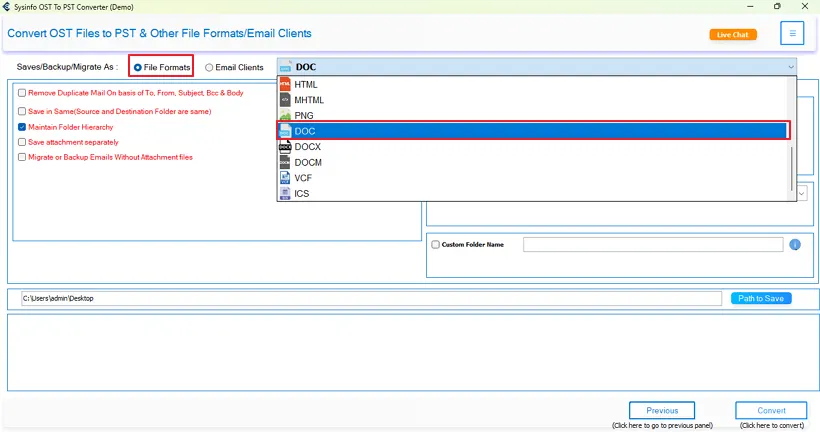Go back with the Previous button

coord(662,411)
